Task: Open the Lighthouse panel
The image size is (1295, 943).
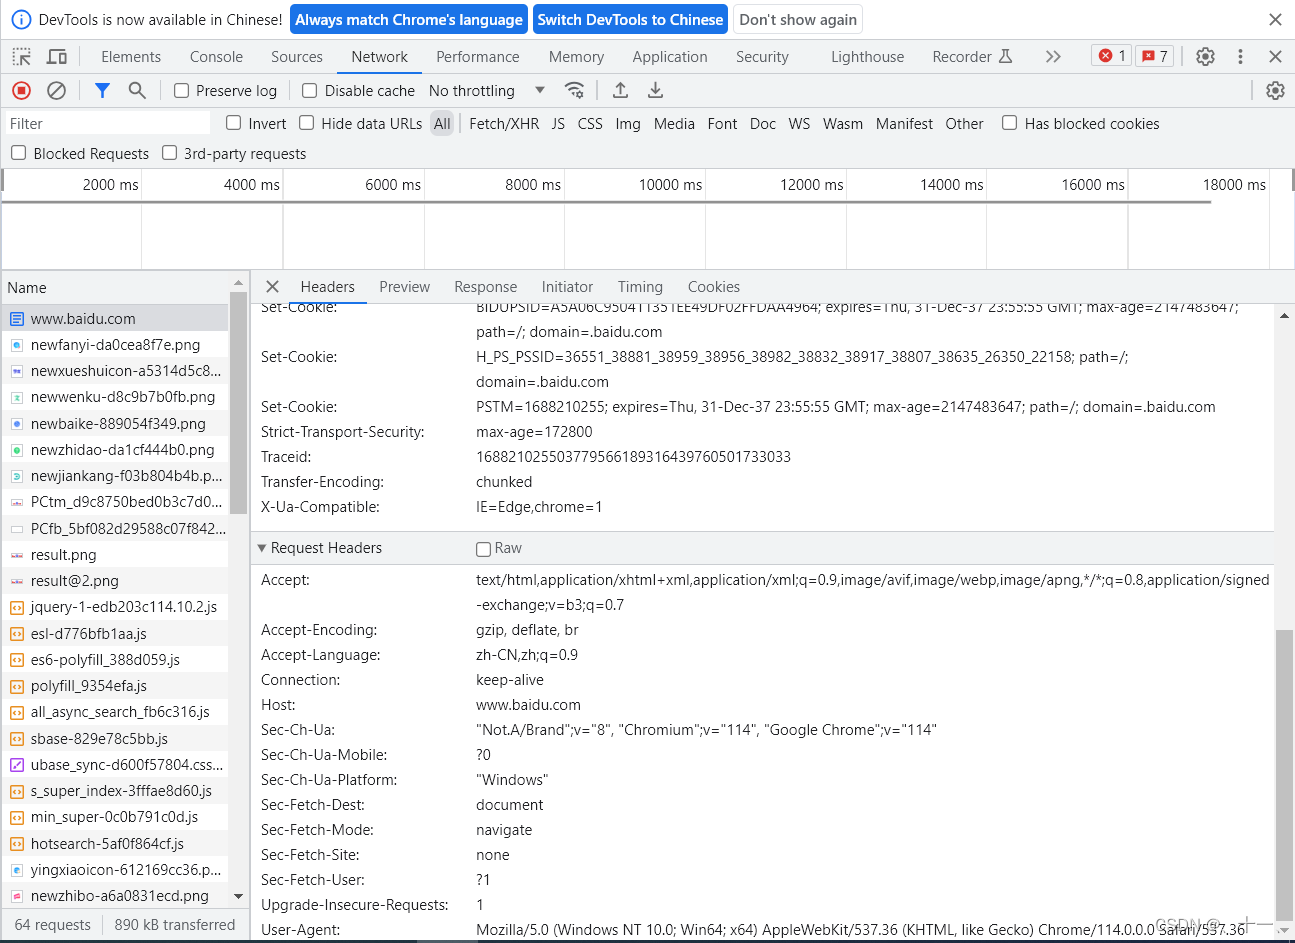Action: [867, 57]
